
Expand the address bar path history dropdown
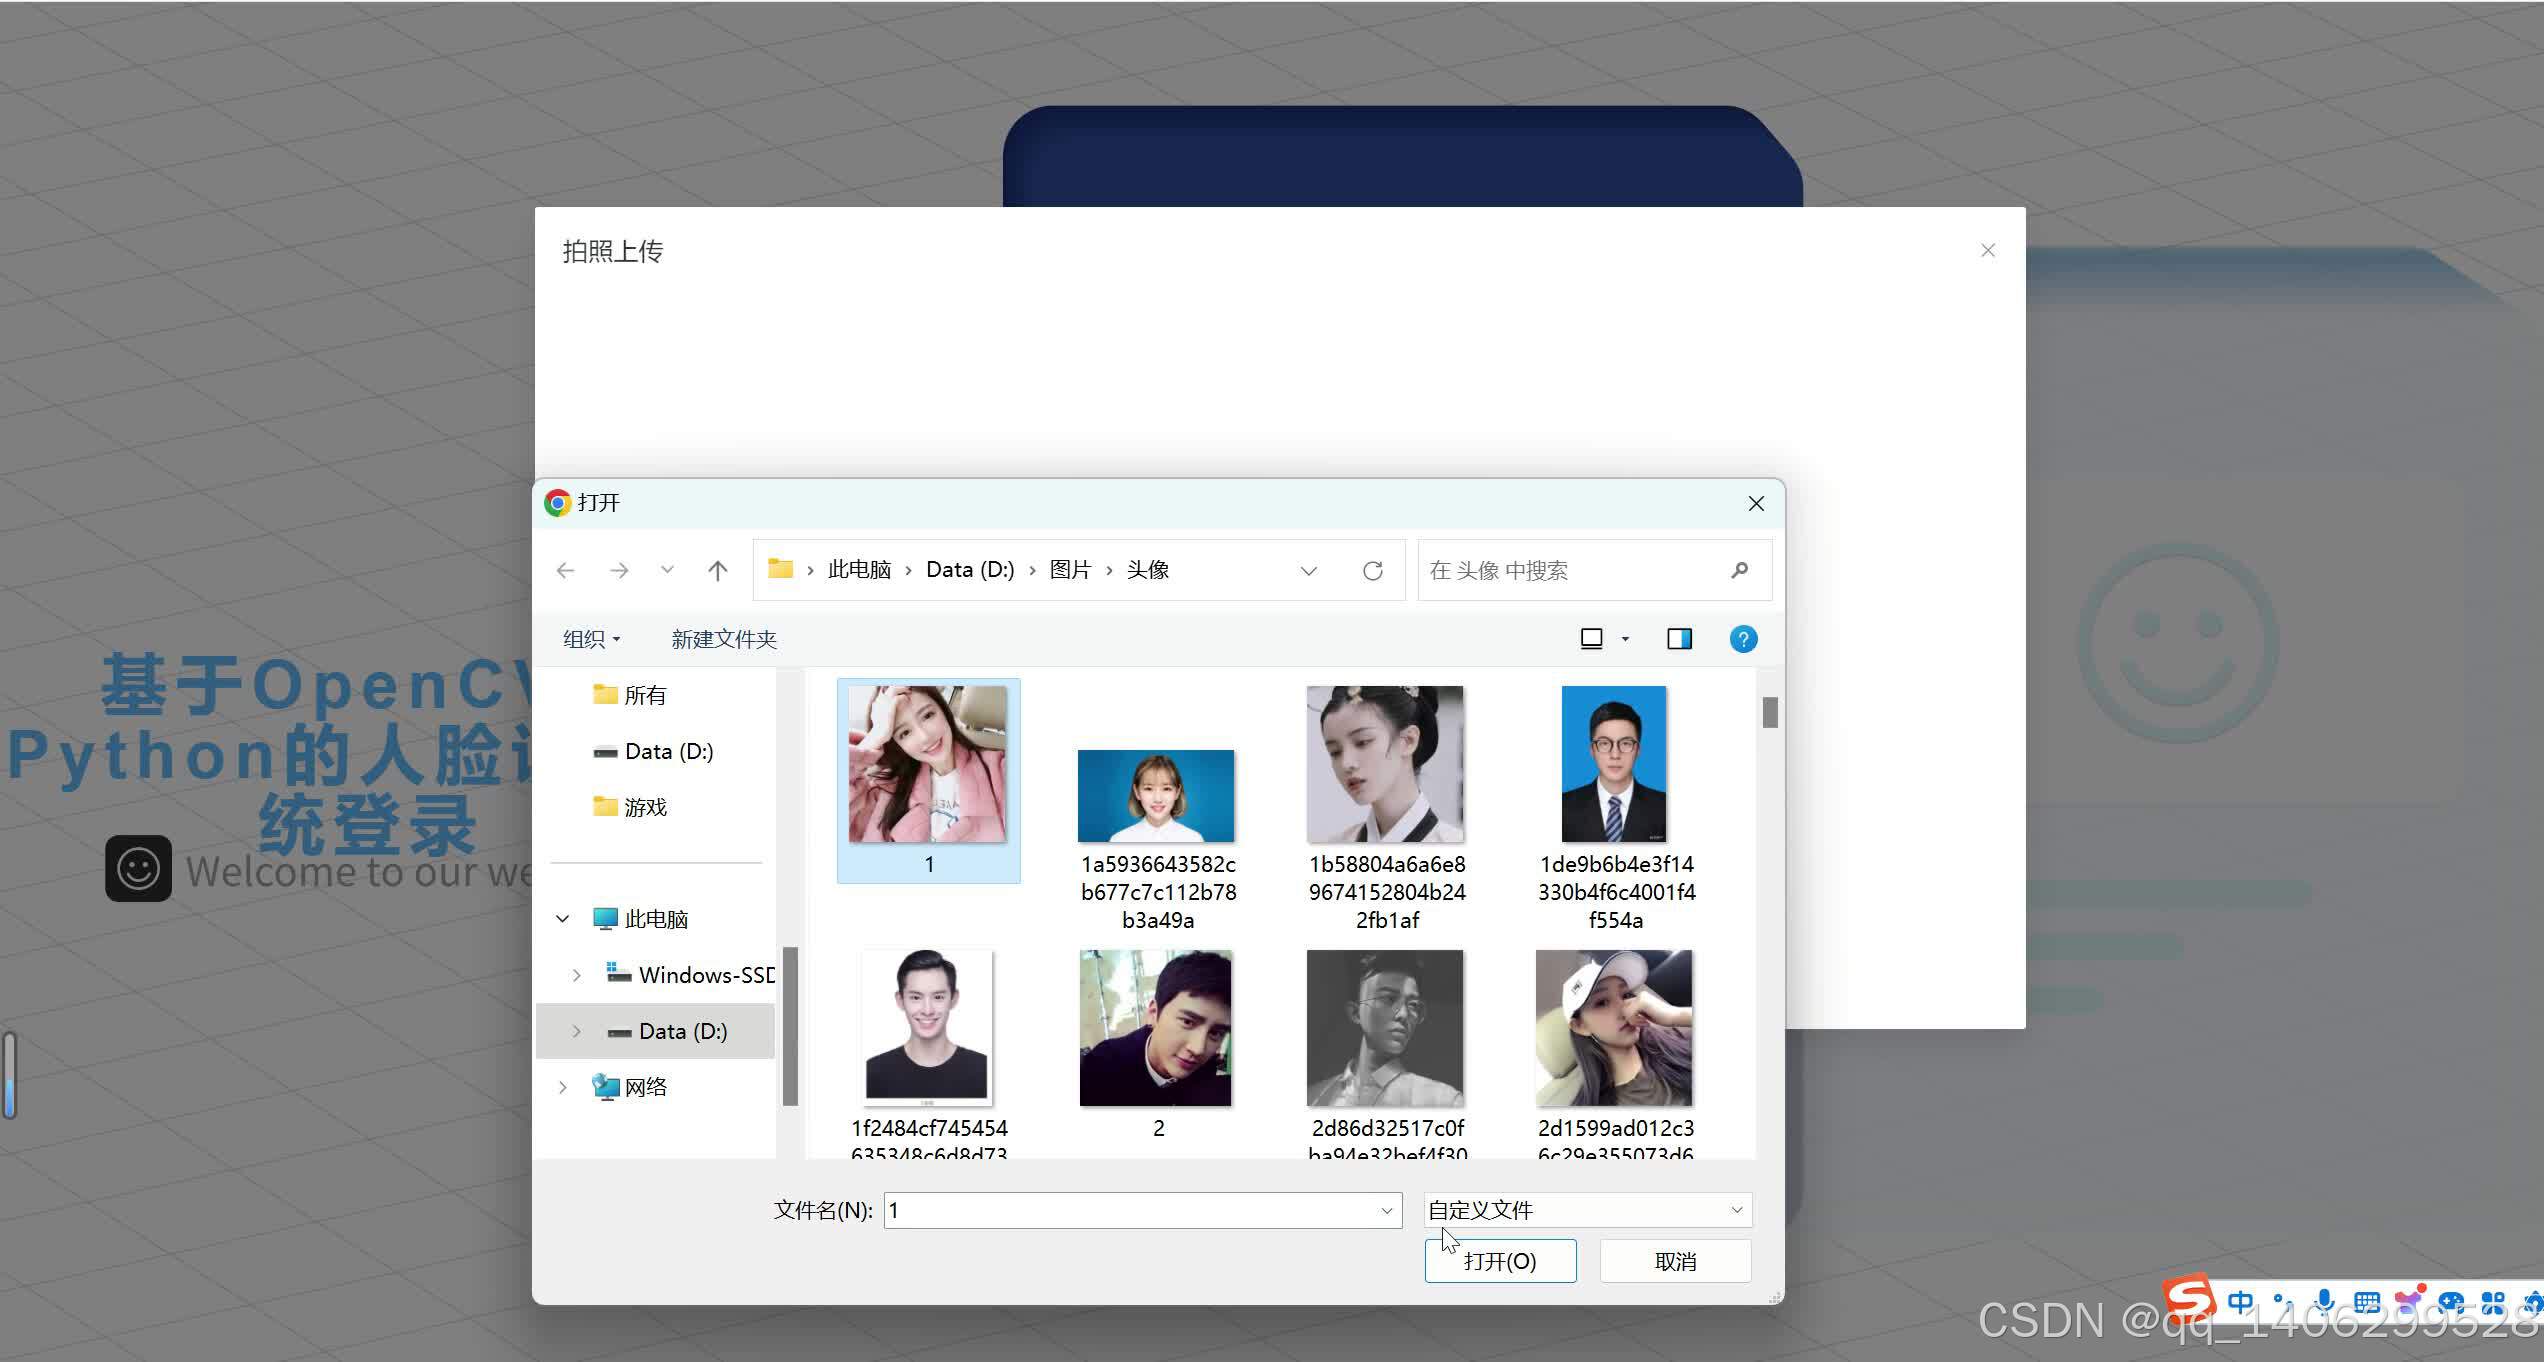click(x=1308, y=571)
